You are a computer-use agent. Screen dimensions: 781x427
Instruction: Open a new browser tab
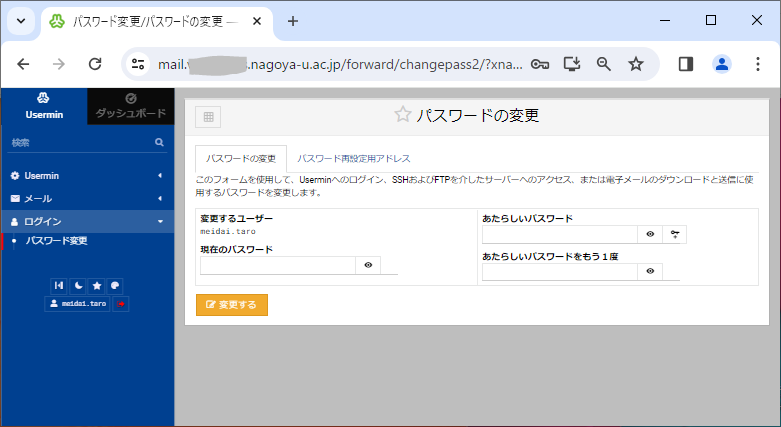(x=293, y=21)
